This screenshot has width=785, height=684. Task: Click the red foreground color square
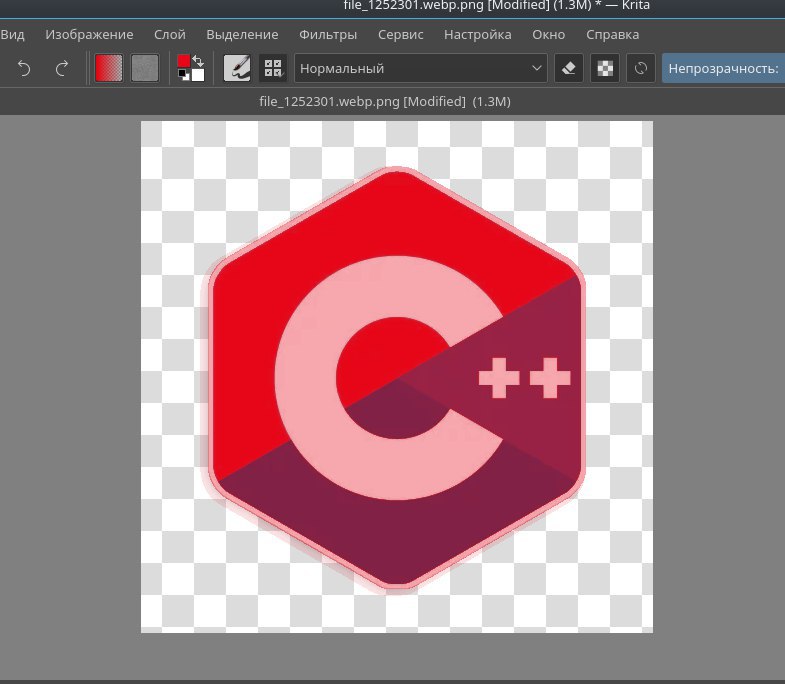[184, 61]
